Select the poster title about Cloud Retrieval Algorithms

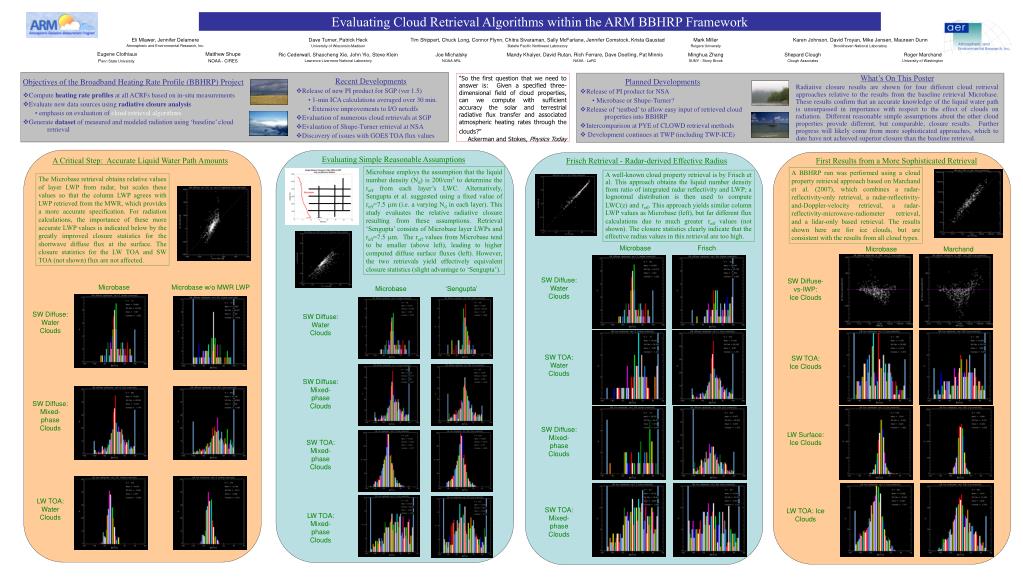(540, 22)
